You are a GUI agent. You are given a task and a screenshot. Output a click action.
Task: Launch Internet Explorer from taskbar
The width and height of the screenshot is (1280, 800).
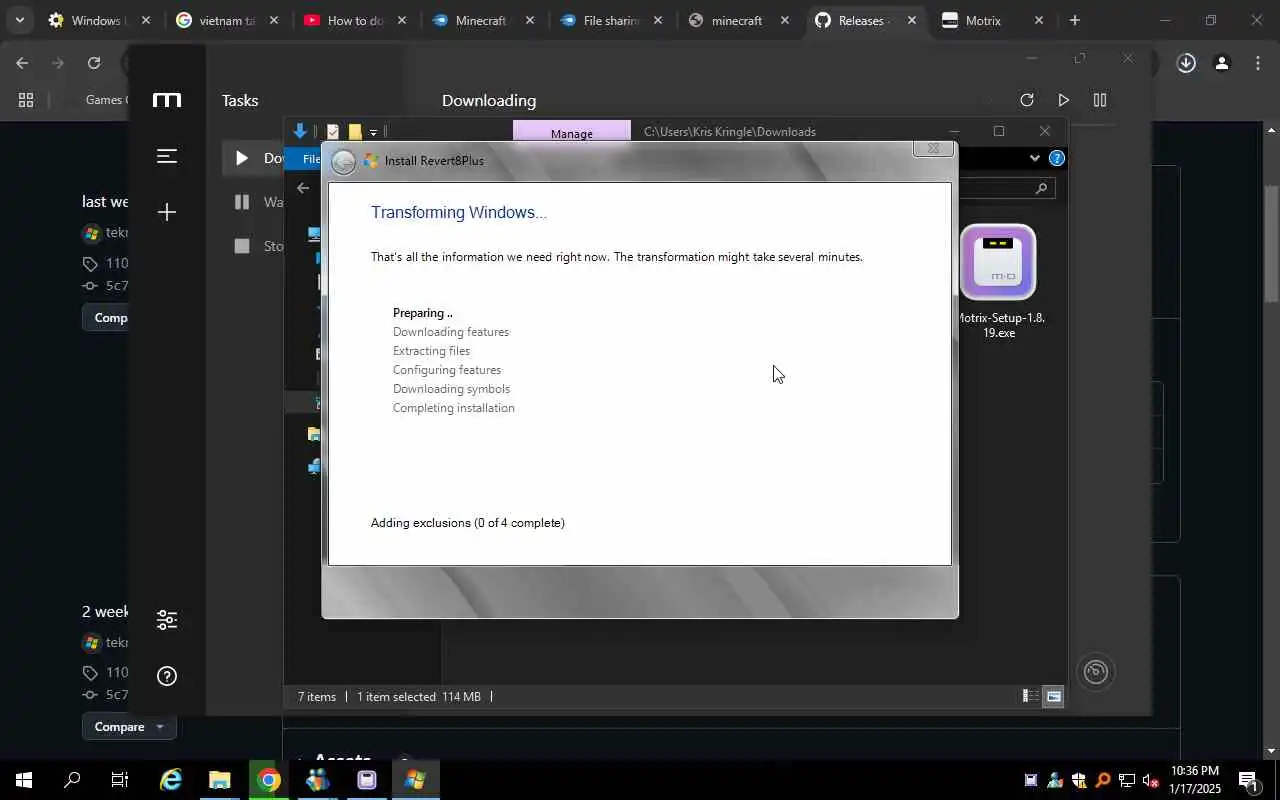[171, 780]
